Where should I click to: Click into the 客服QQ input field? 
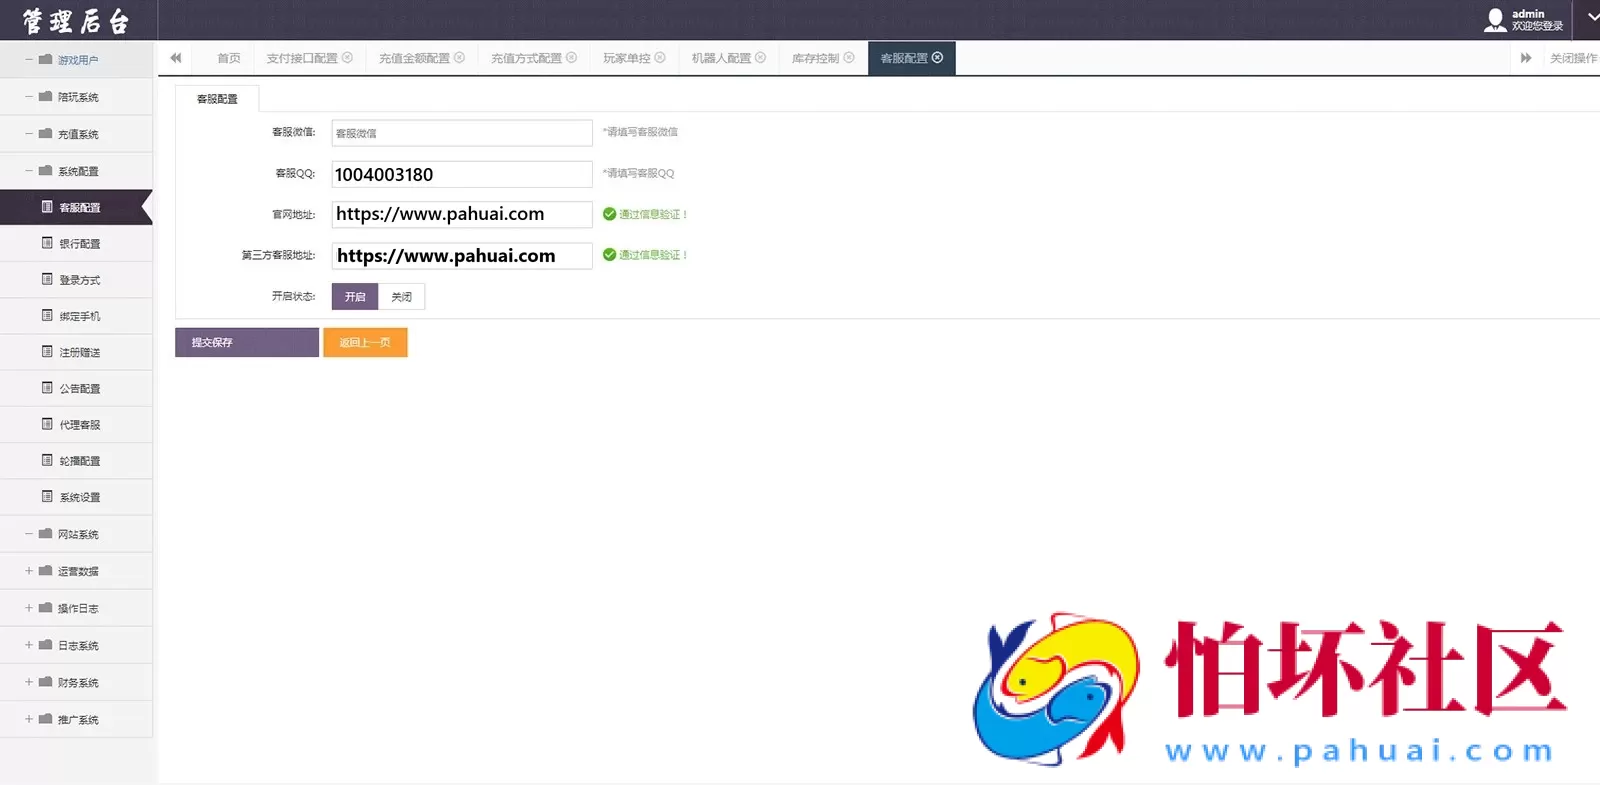461,174
